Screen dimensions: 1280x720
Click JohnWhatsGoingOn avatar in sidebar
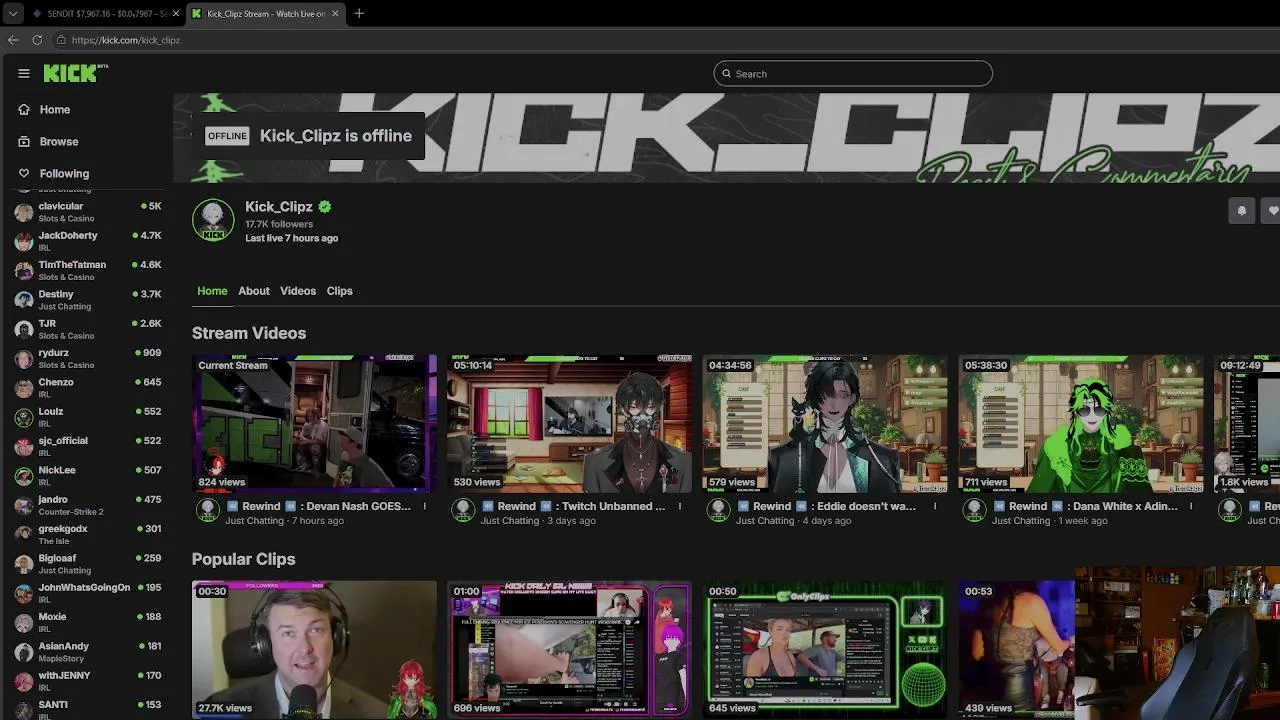pos(24,593)
